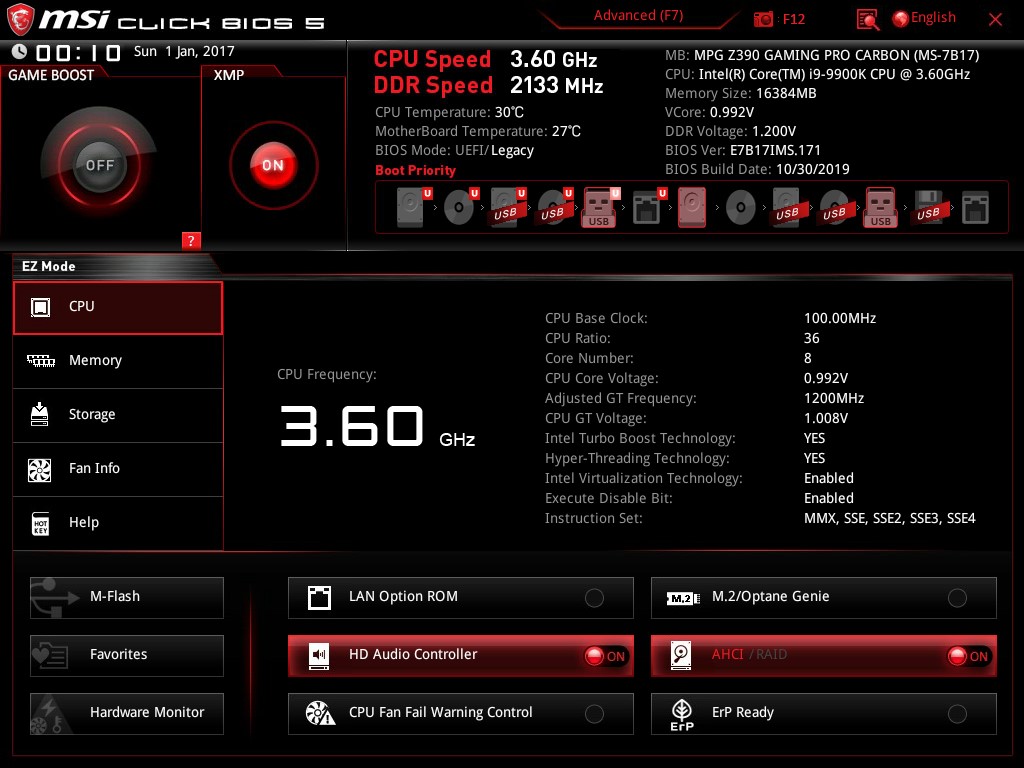Image resolution: width=1024 pixels, height=768 pixels.
Task: Click the clock icon beside the time
Action: [x=20, y=51]
